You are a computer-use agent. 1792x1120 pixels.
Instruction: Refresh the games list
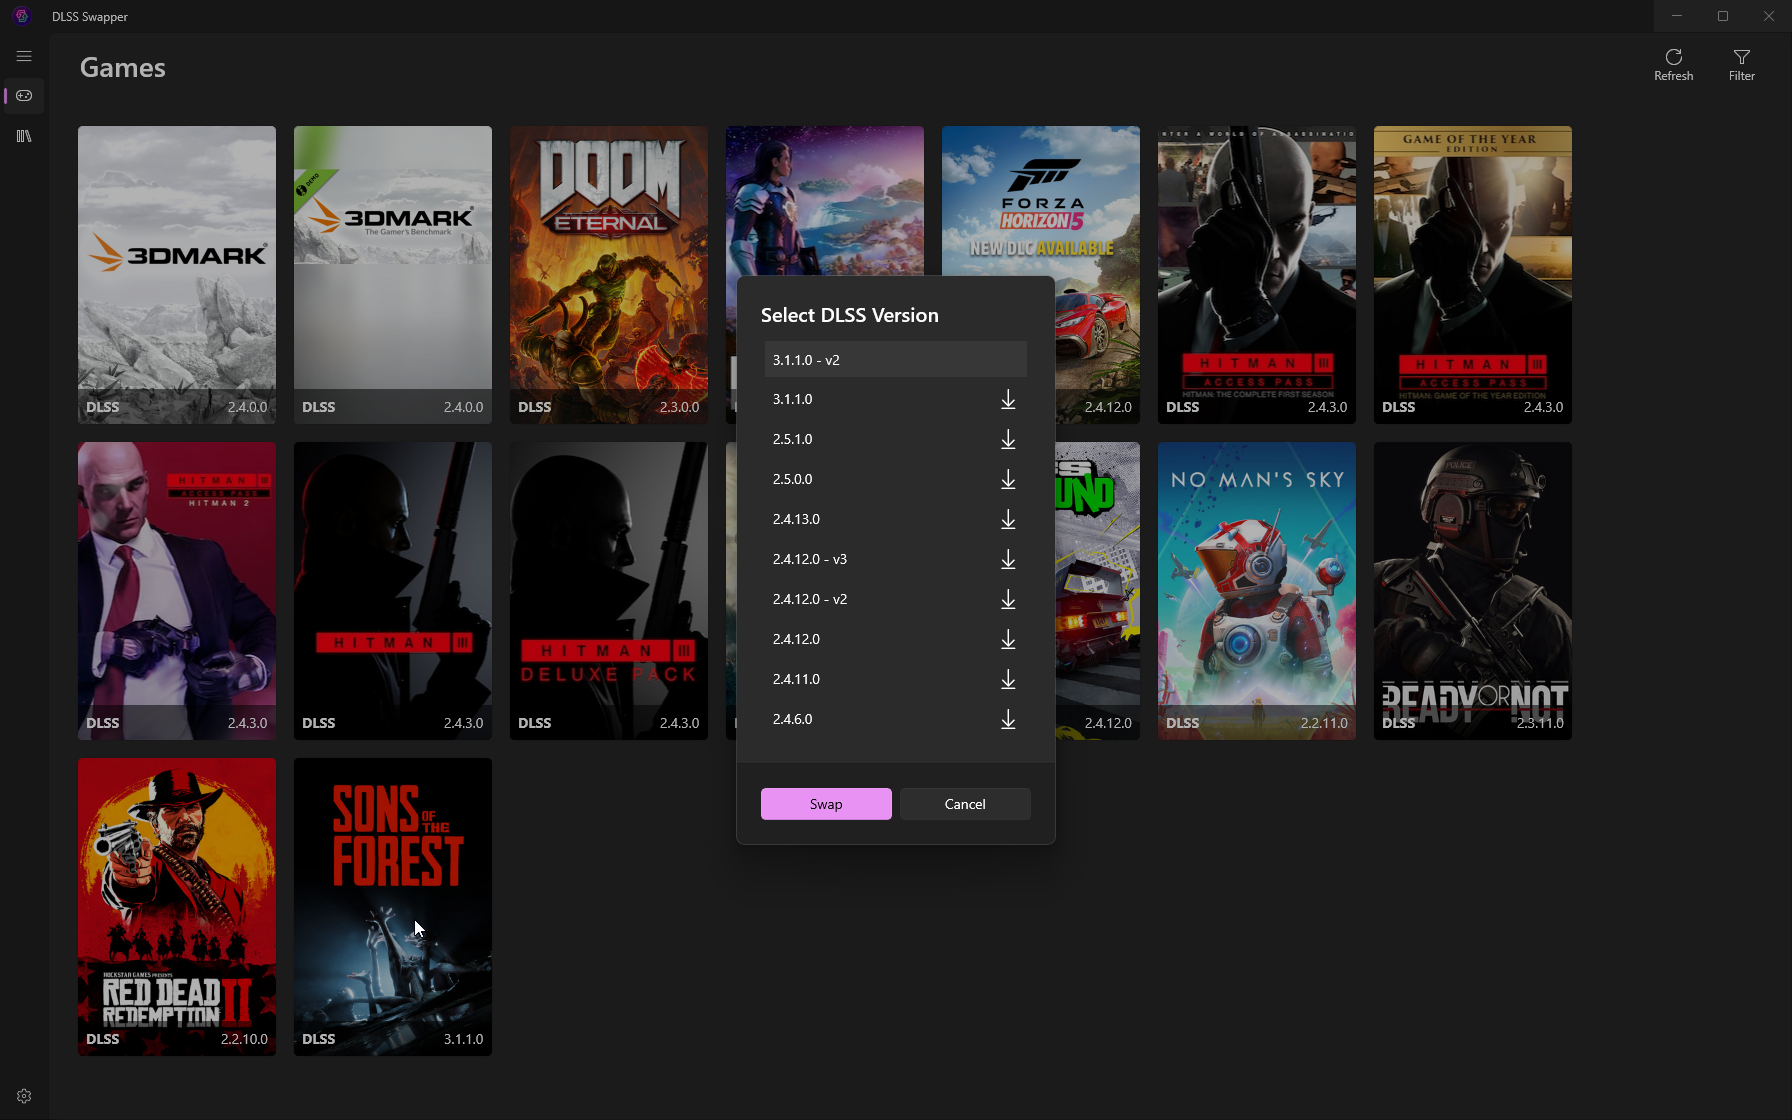(x=1674, y=65)
